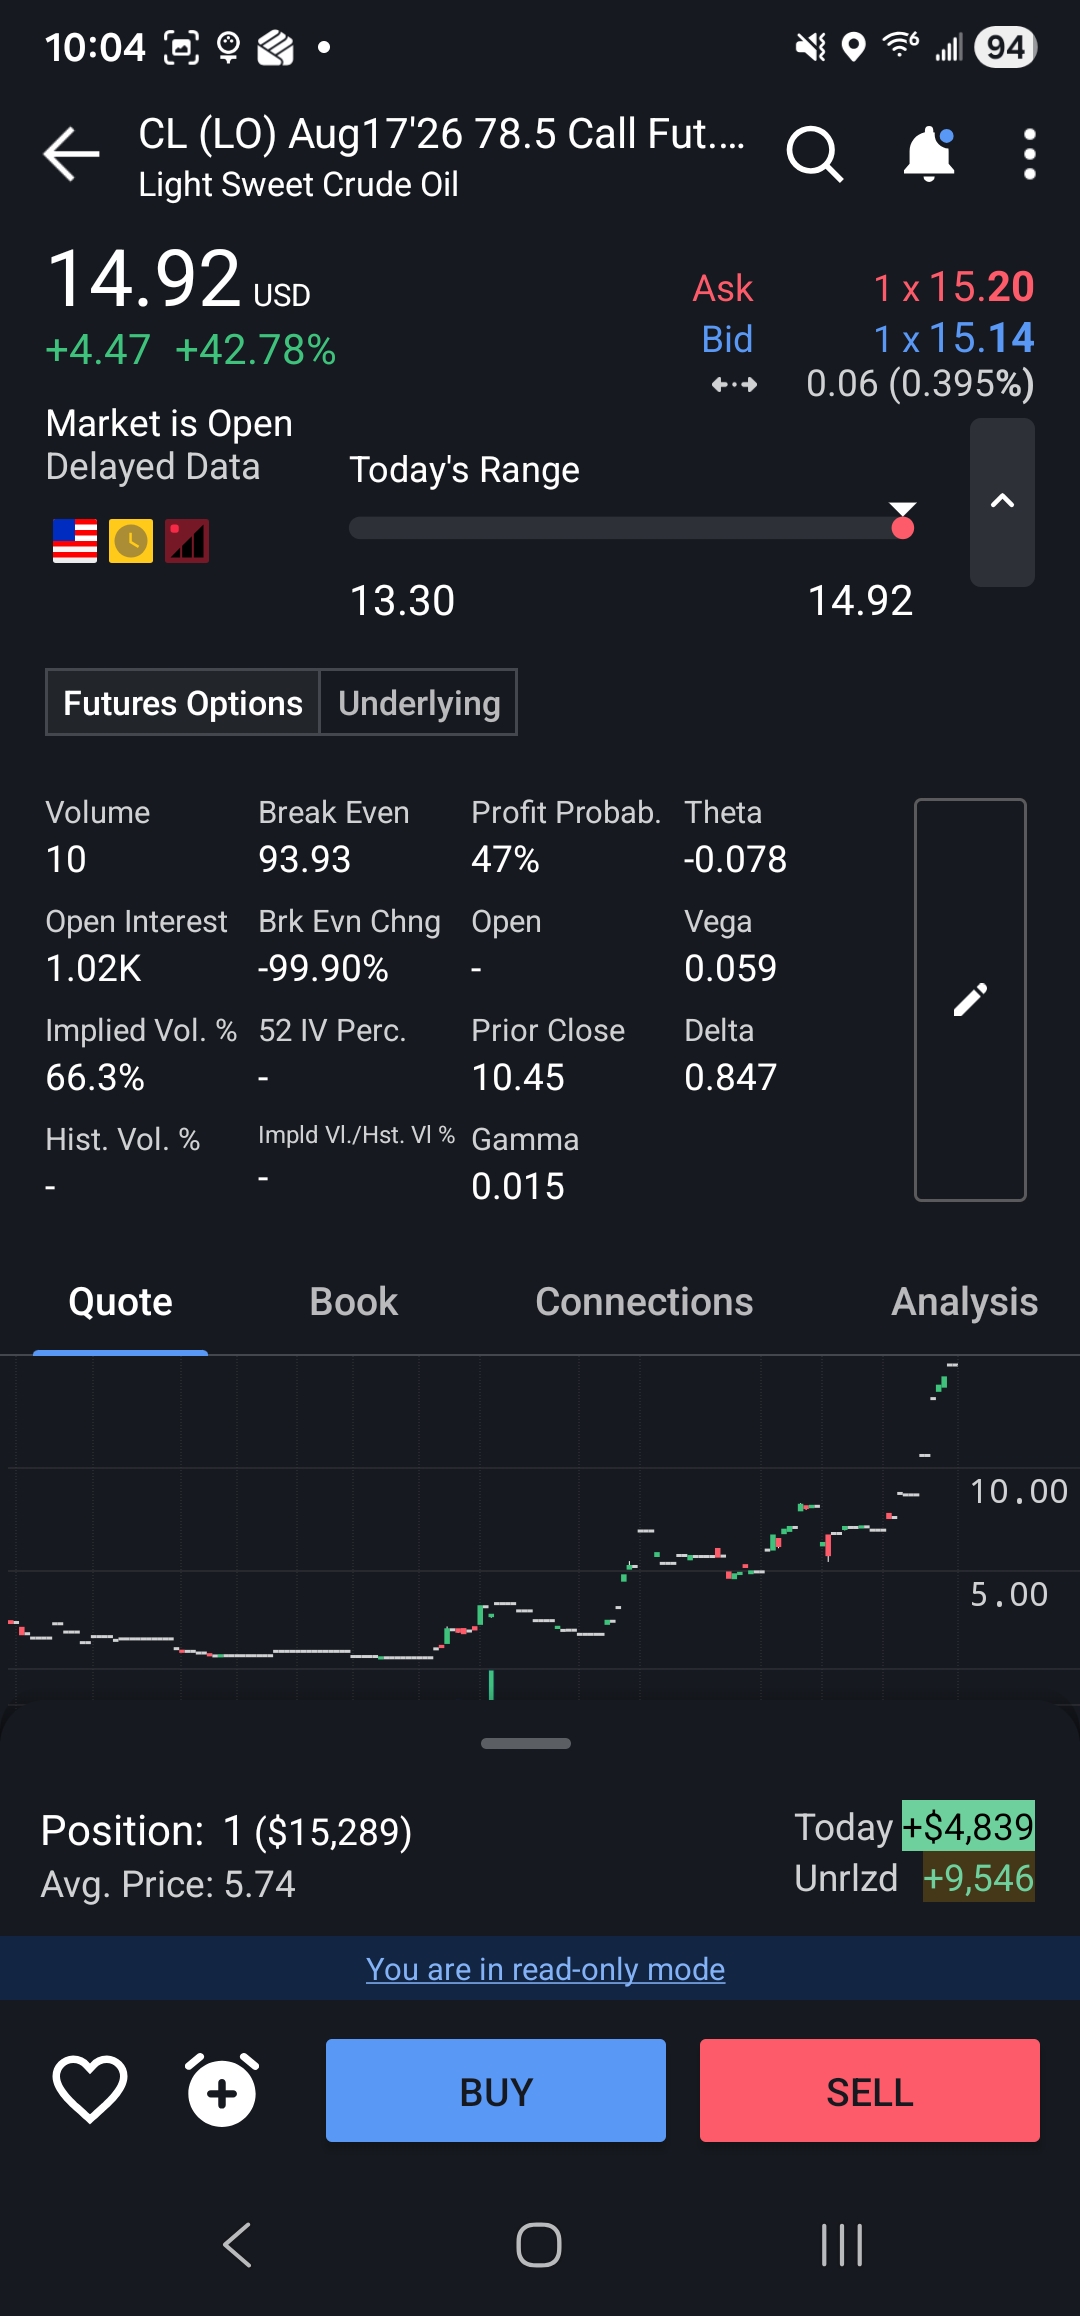Add contract to favorites with heart icon
The image size is (1080, 2316).
click(x=89, y=2090)
